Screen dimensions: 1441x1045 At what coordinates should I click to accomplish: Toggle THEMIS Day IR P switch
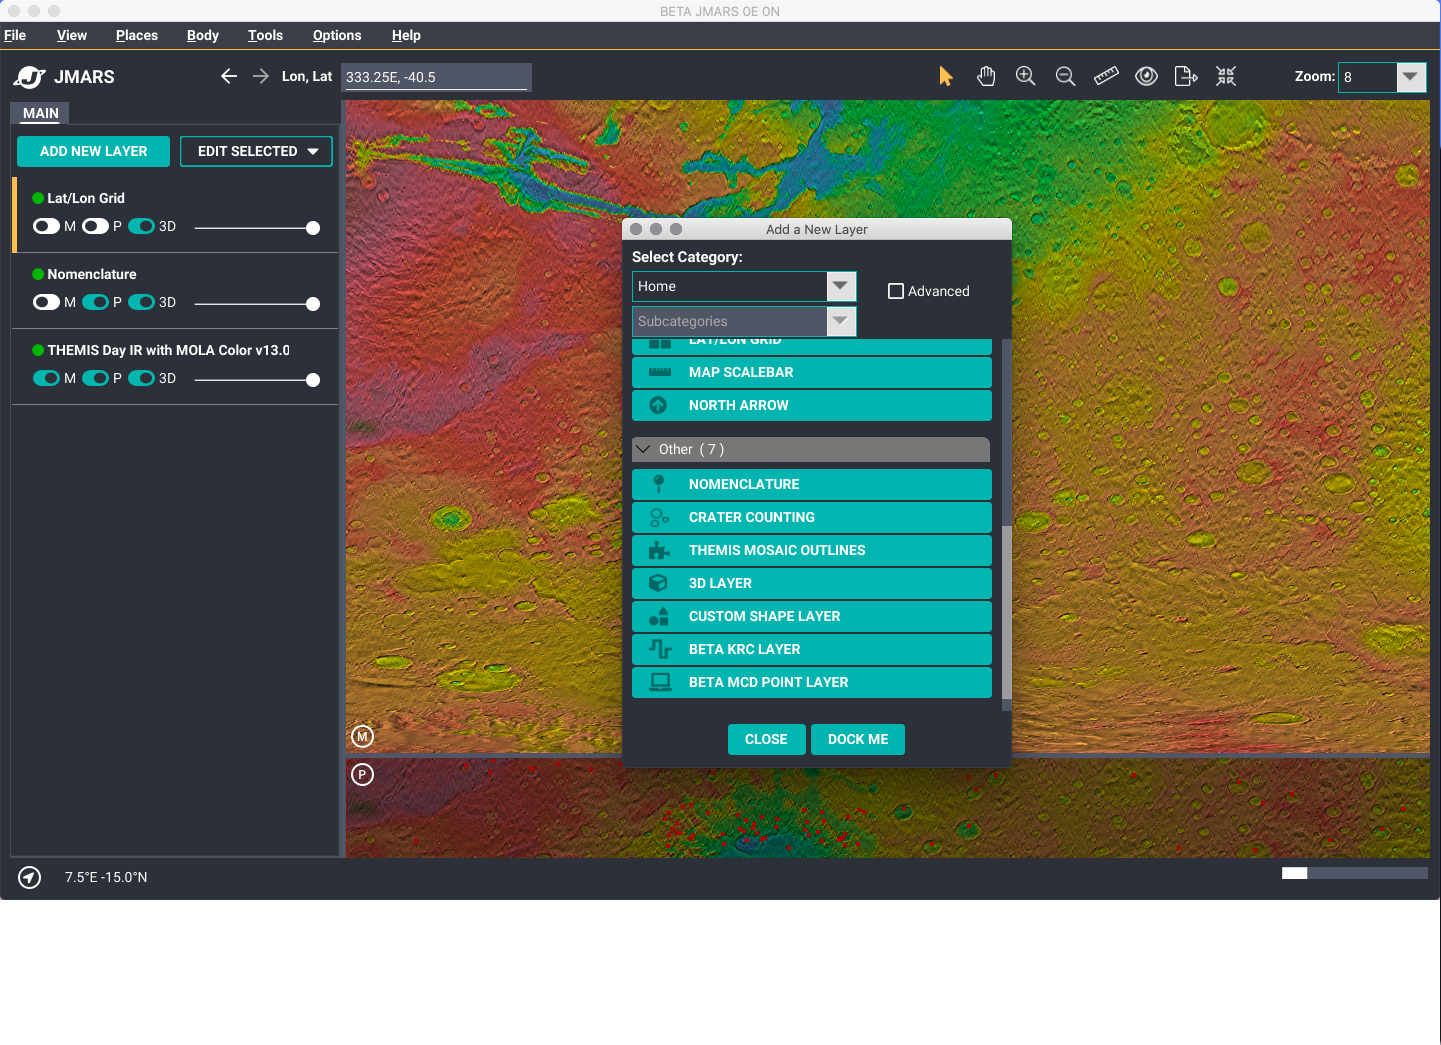(95, 378)
